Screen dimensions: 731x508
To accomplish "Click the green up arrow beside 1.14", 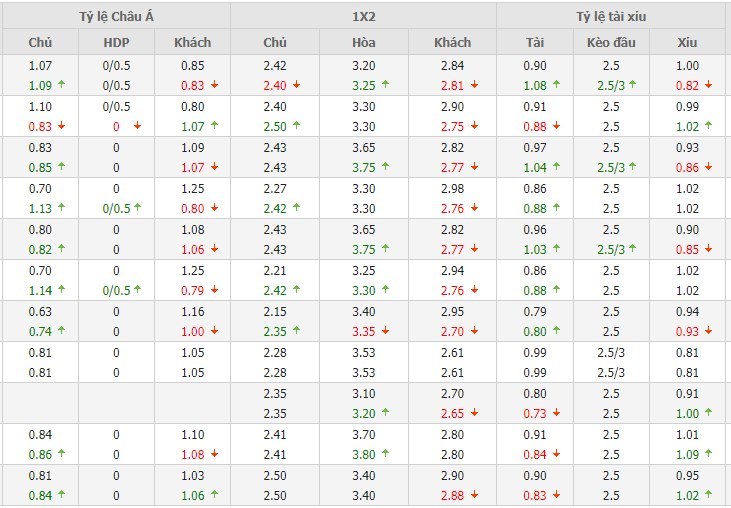I will coord(62,290).
